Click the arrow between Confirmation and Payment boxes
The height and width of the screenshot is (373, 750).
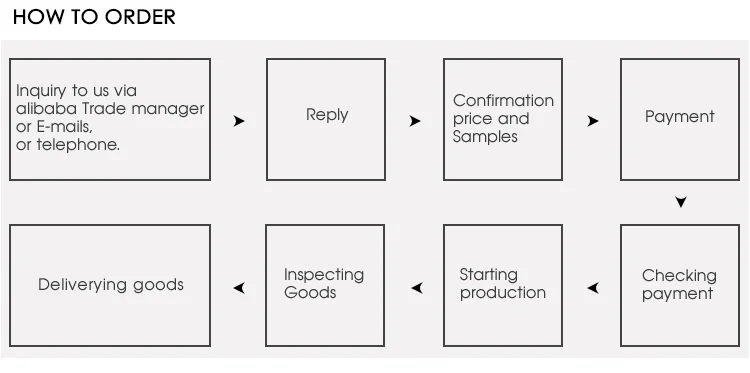[x=593, y=121]
